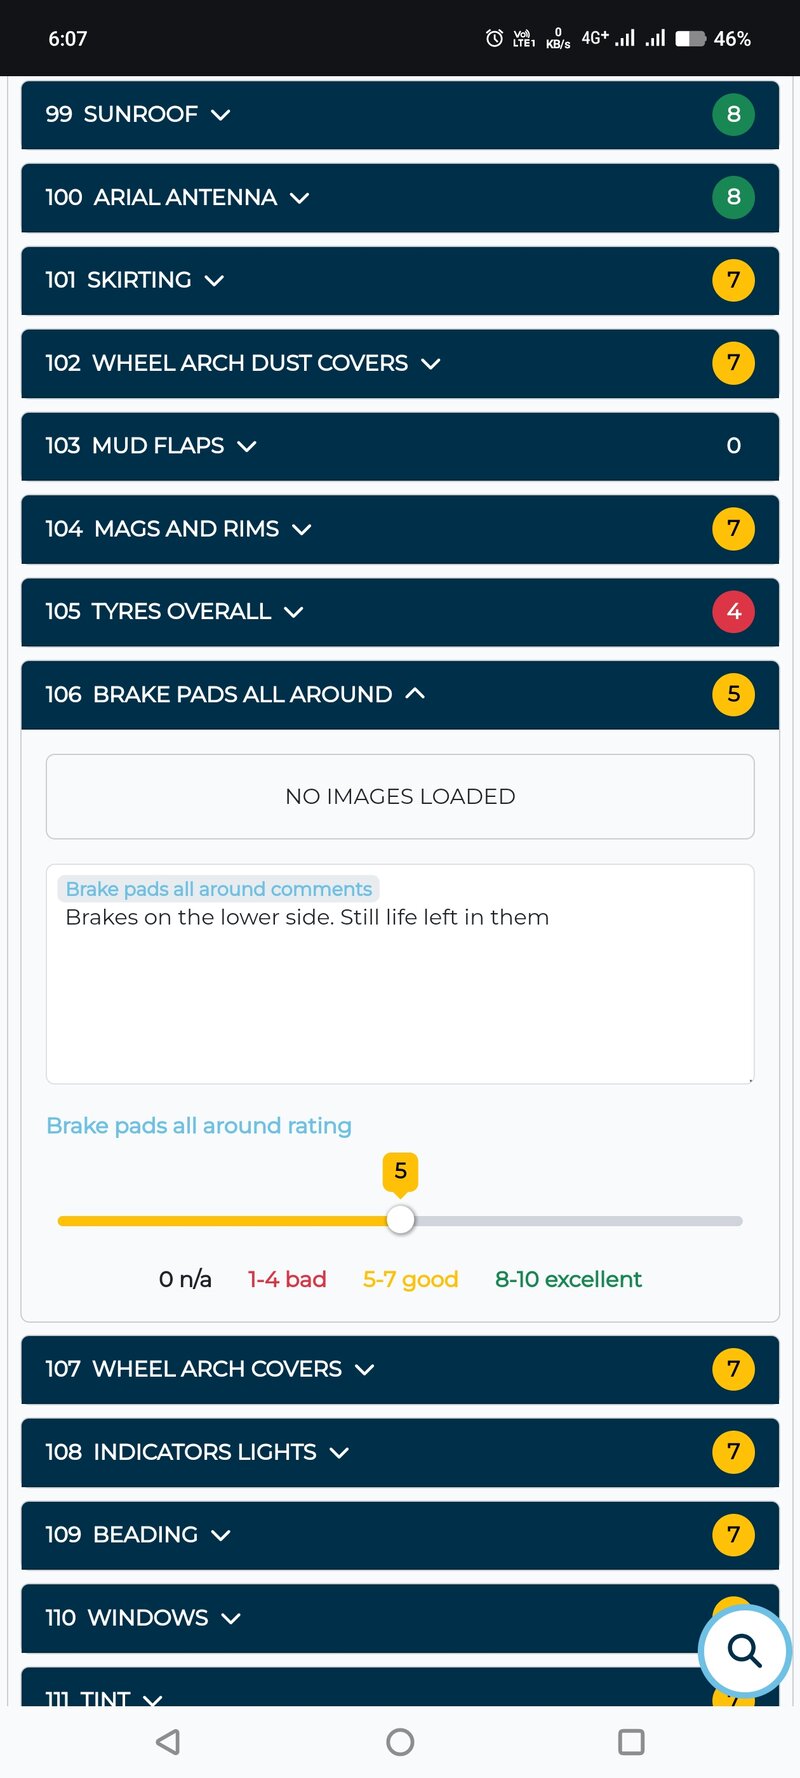The width and height of the screenshot is (800, 1778).
Task: Open the 108 Indicators Lights section
Action: pos(400,1452)
